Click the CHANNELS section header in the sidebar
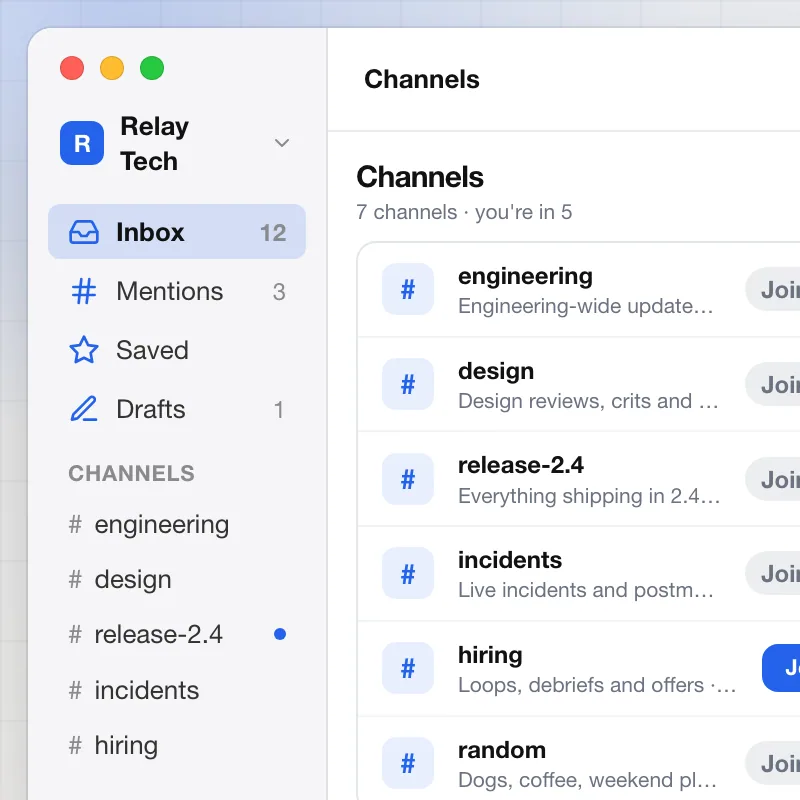The height and width of the screenshot is (800, 800). pos(132,473)
